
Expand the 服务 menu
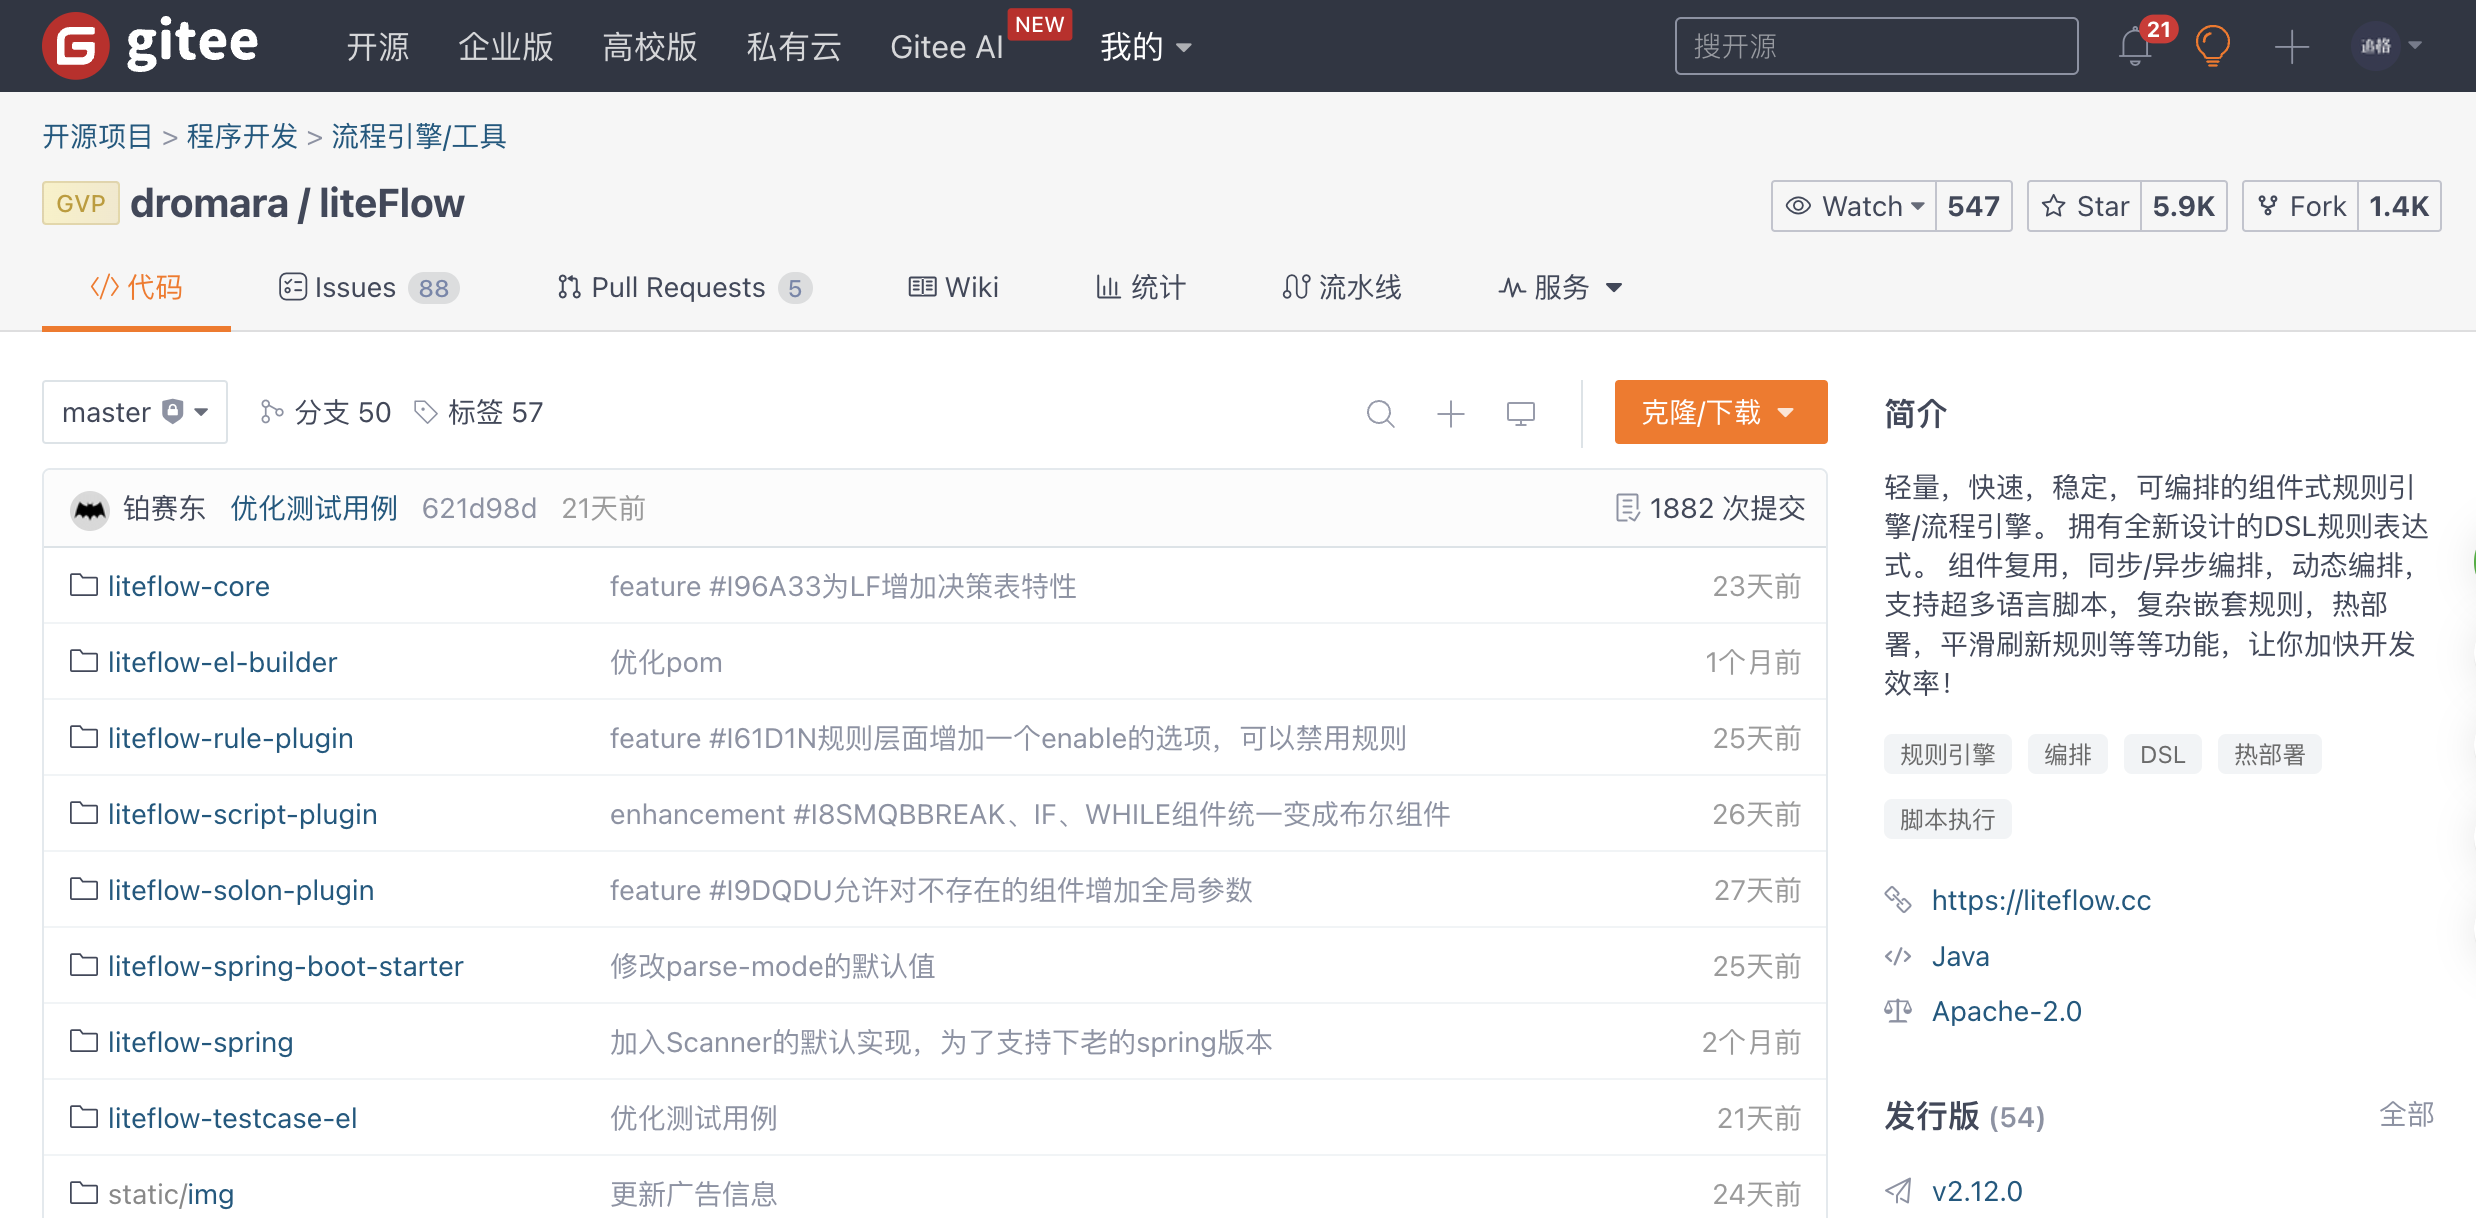[1560, 288]
